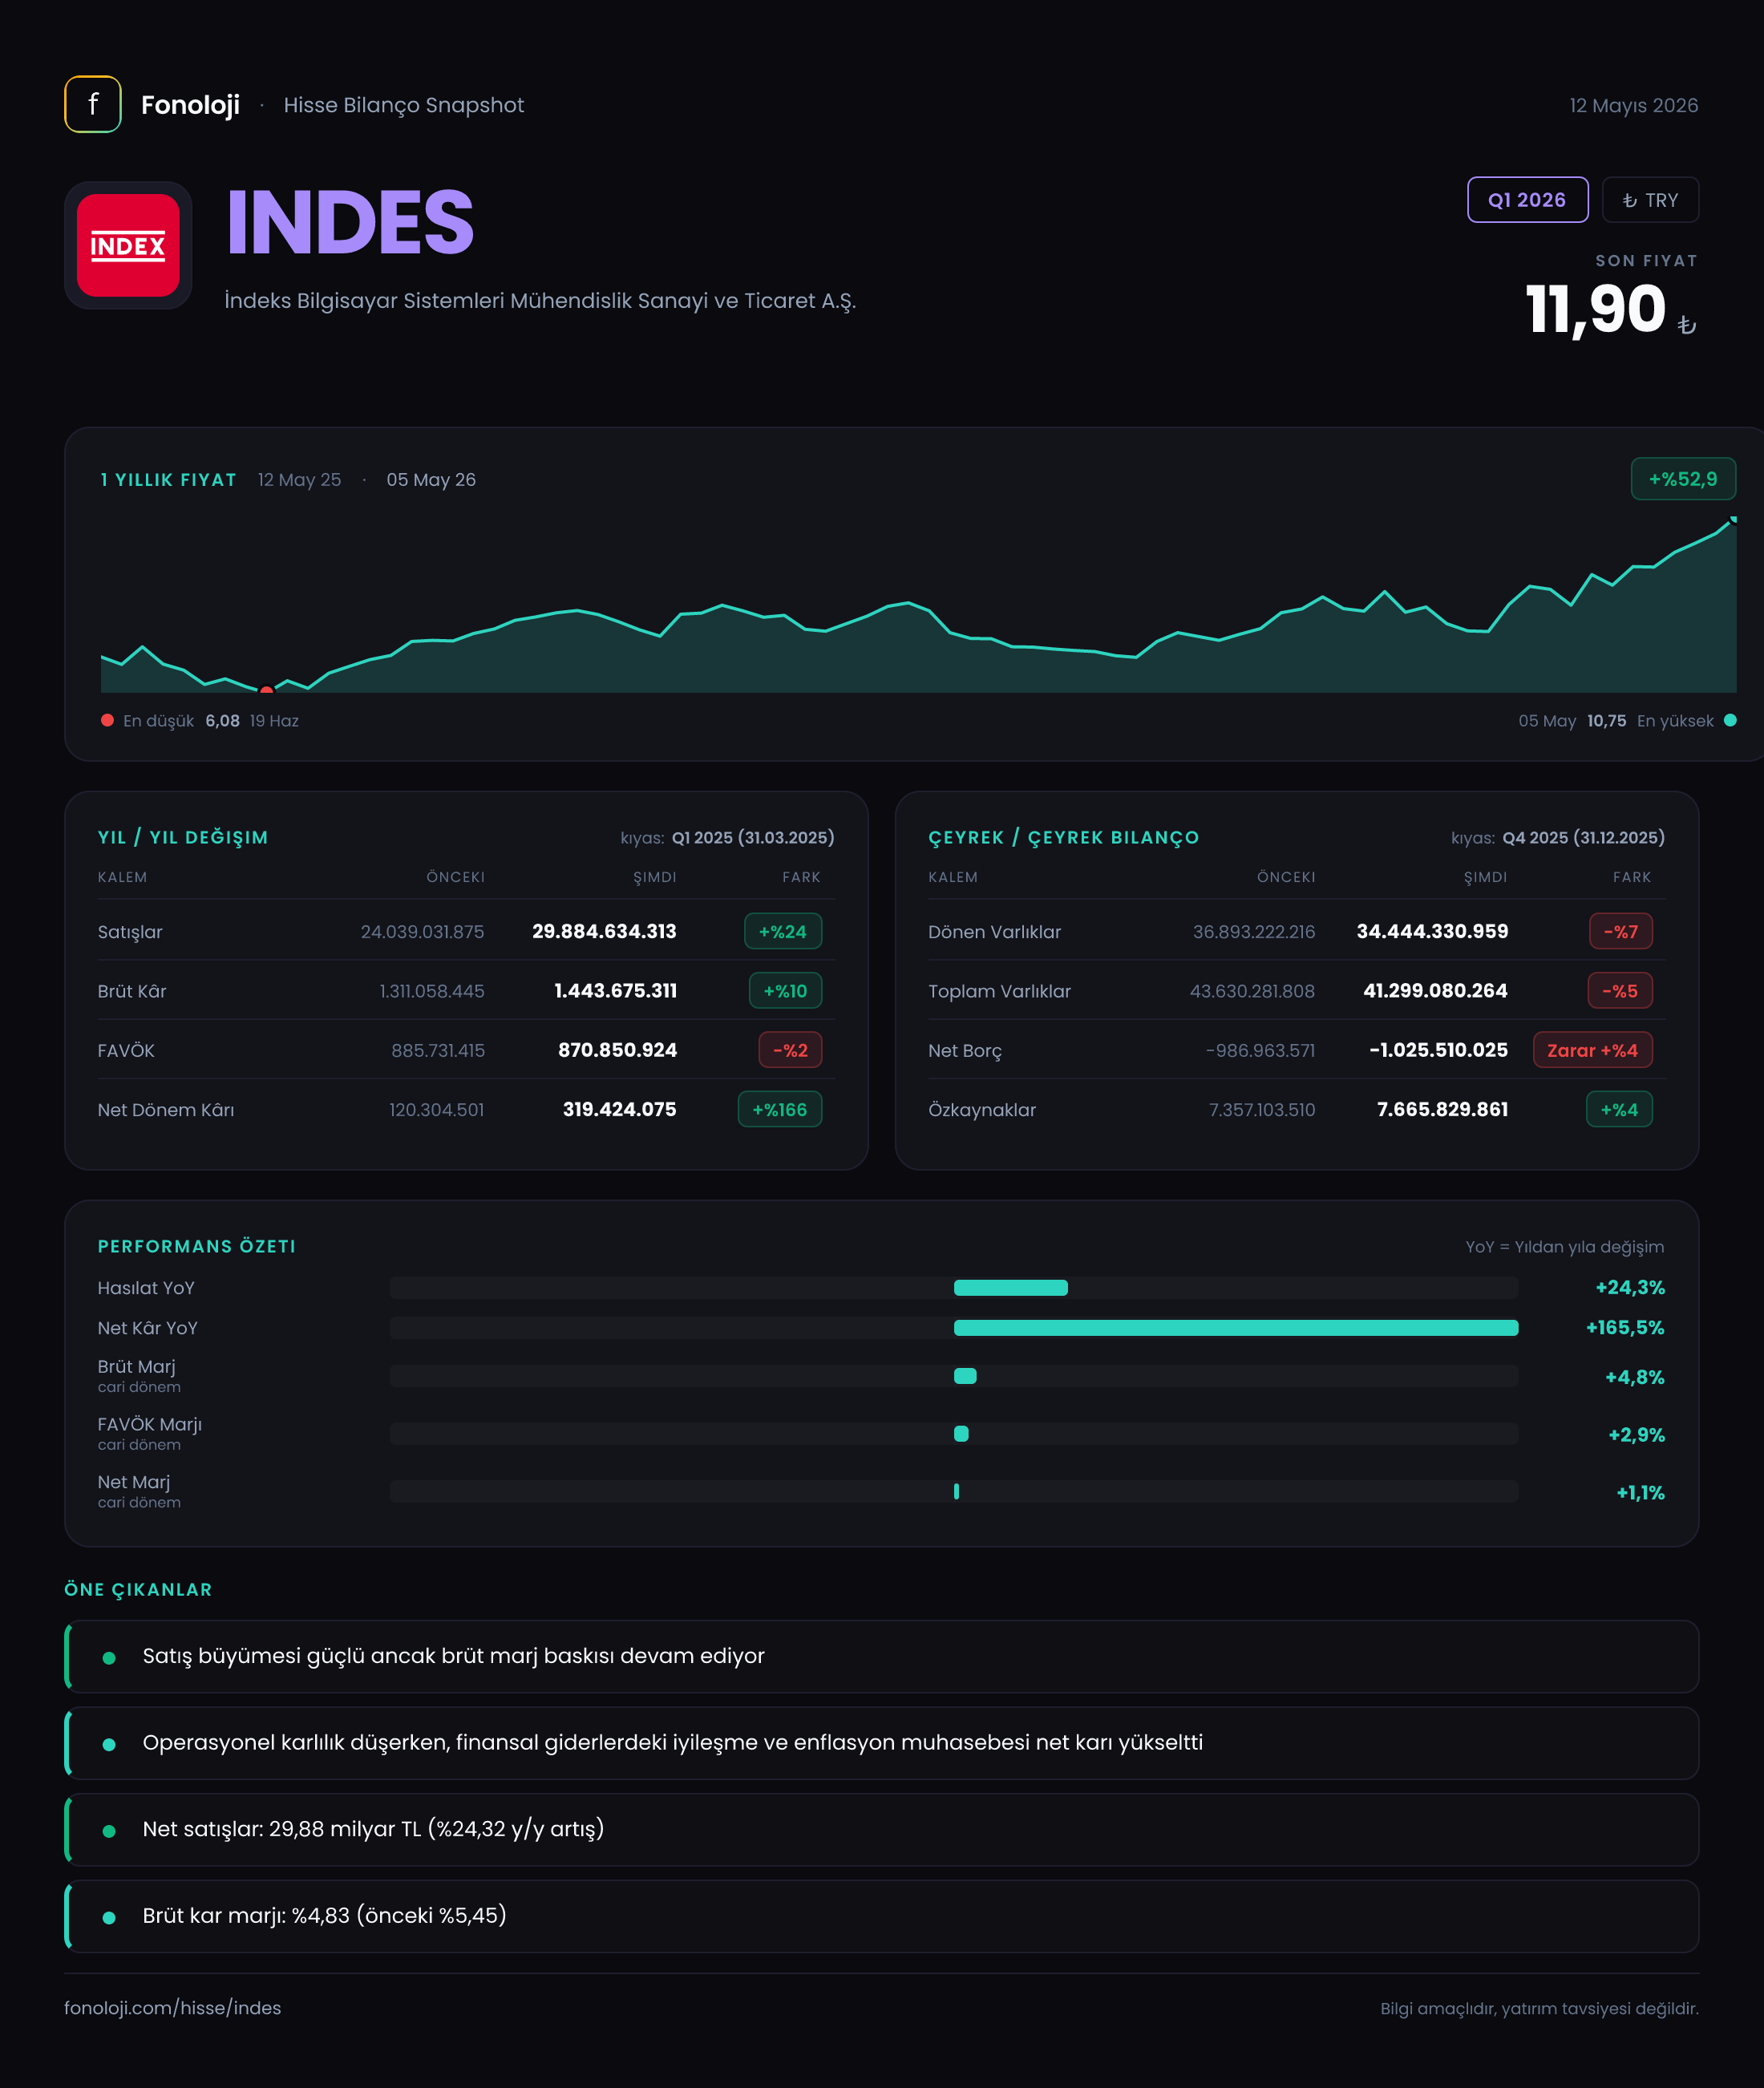Click value 41.299.080.264 for Toplam Varlıklar
The height and width of the screenshot is (2088, 1764).
(x=1435, y=990)
